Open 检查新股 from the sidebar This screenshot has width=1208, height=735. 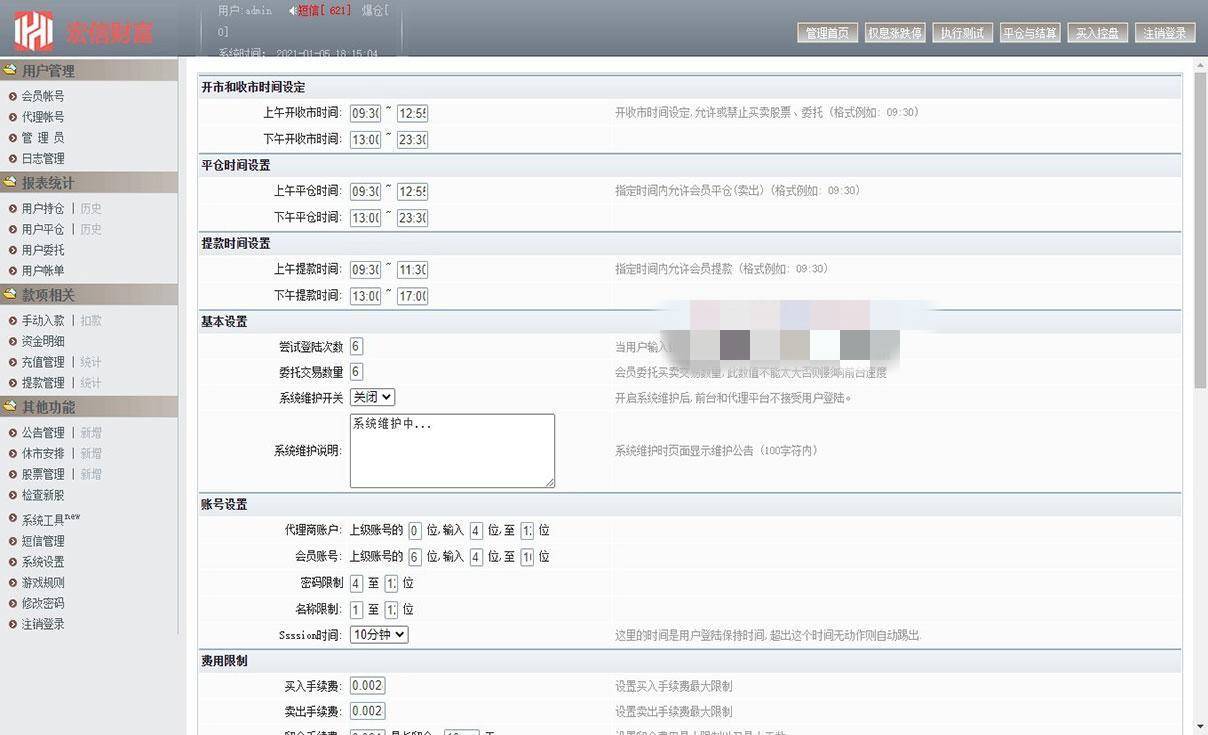click(44, 495)
